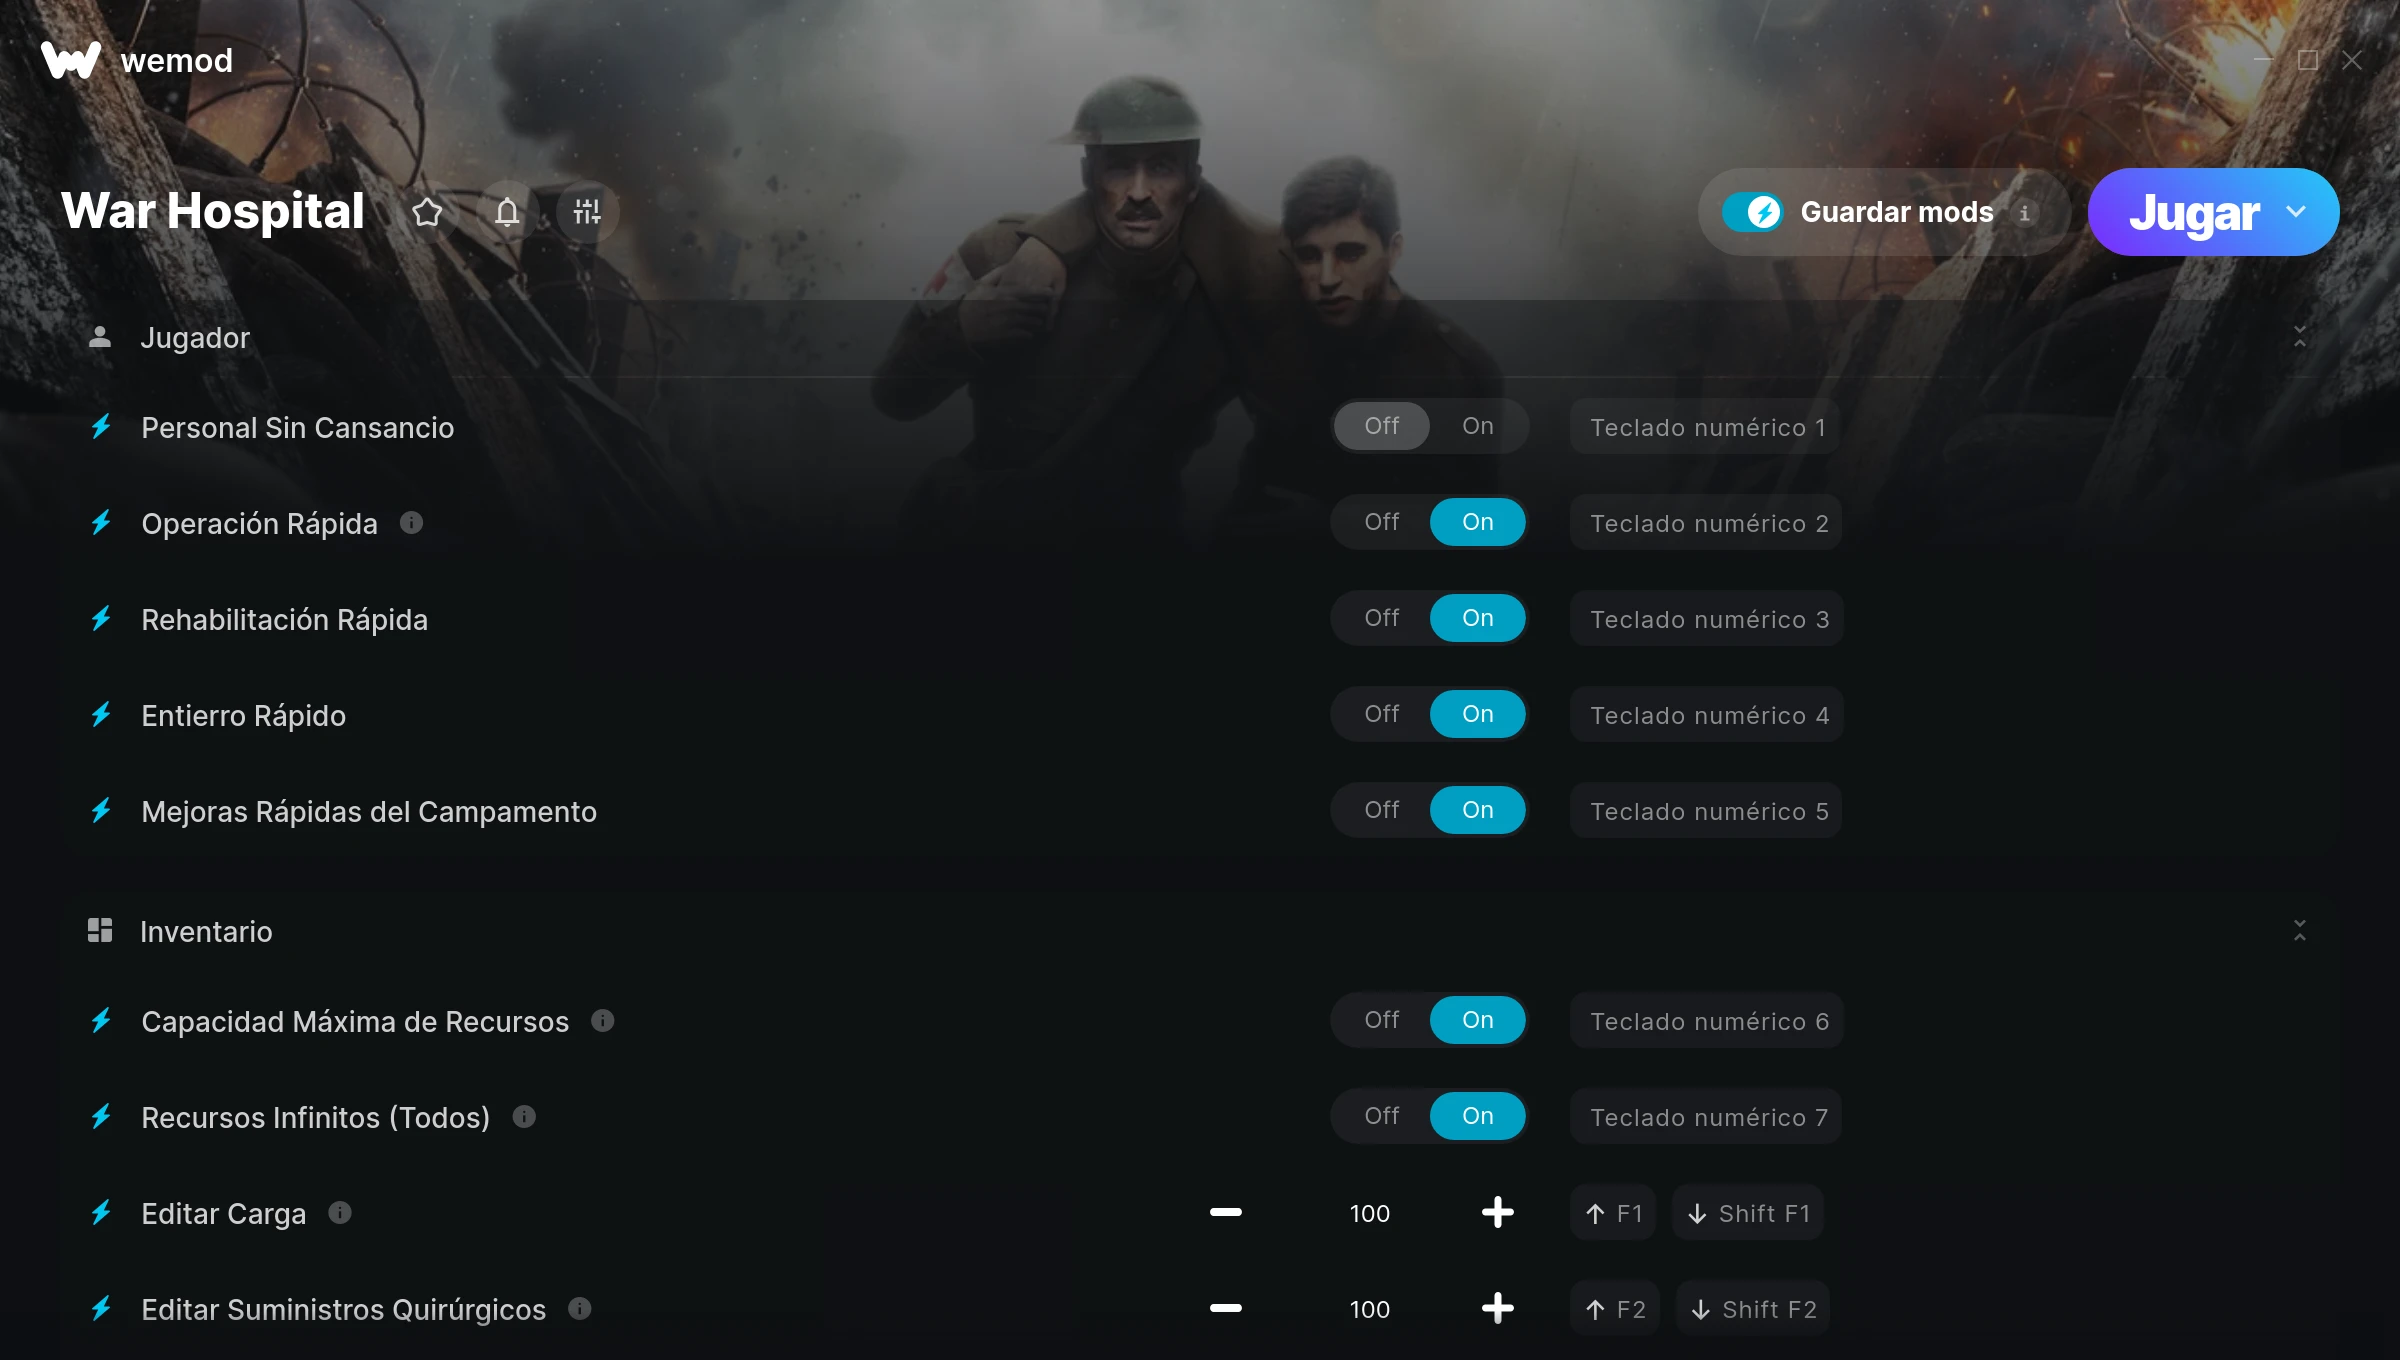
Task: Collapse the Inventario section
Action: click(x=2299, y=931)
